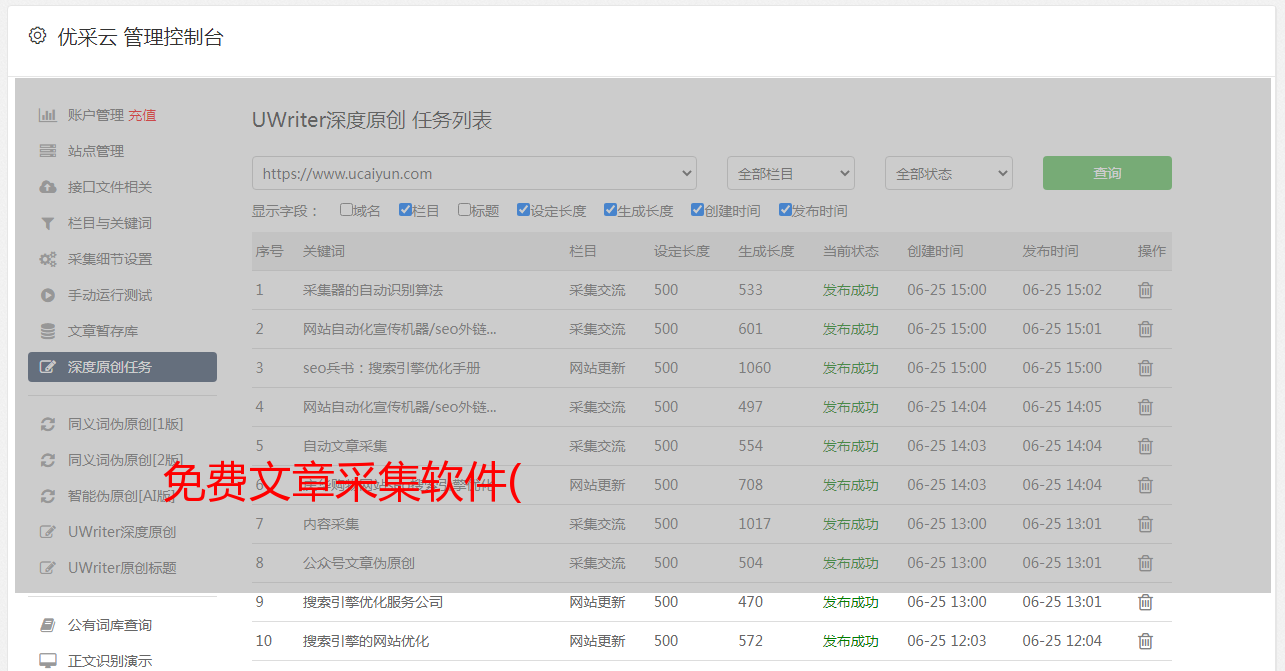Click the gears icon for 采集细节设置
Viewport: 1285px width, 671px height.
(47, 259)
